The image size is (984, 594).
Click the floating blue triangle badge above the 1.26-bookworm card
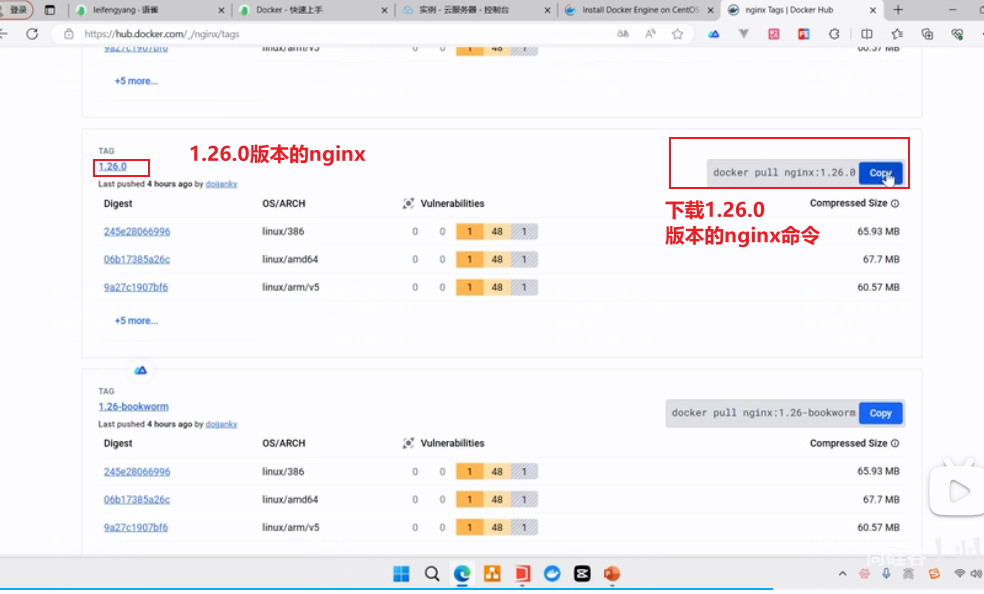click(x=141, y=370)
